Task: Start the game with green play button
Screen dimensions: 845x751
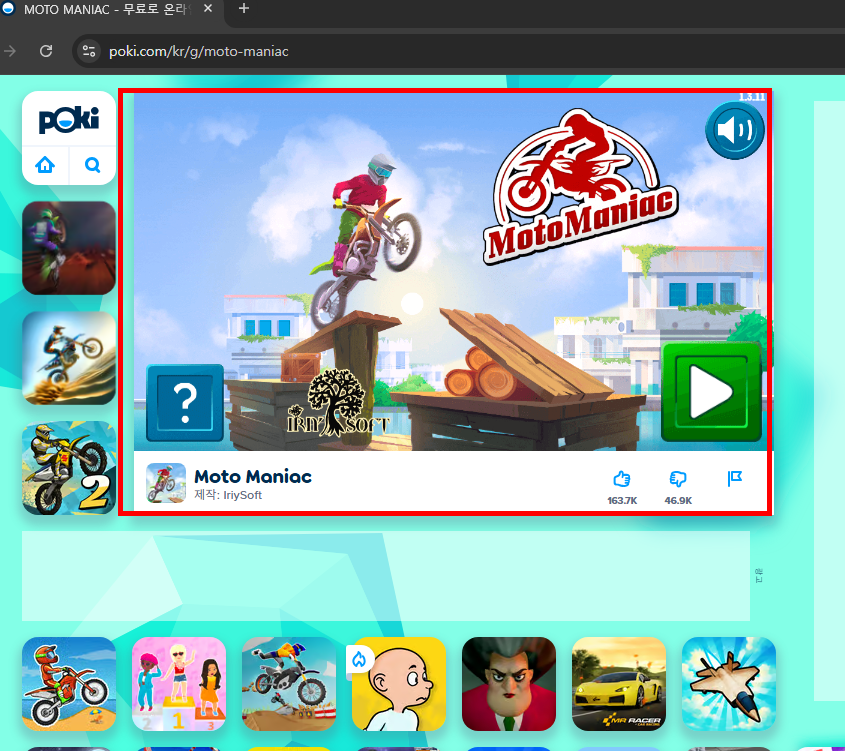Action: click(x=711, y=392)
